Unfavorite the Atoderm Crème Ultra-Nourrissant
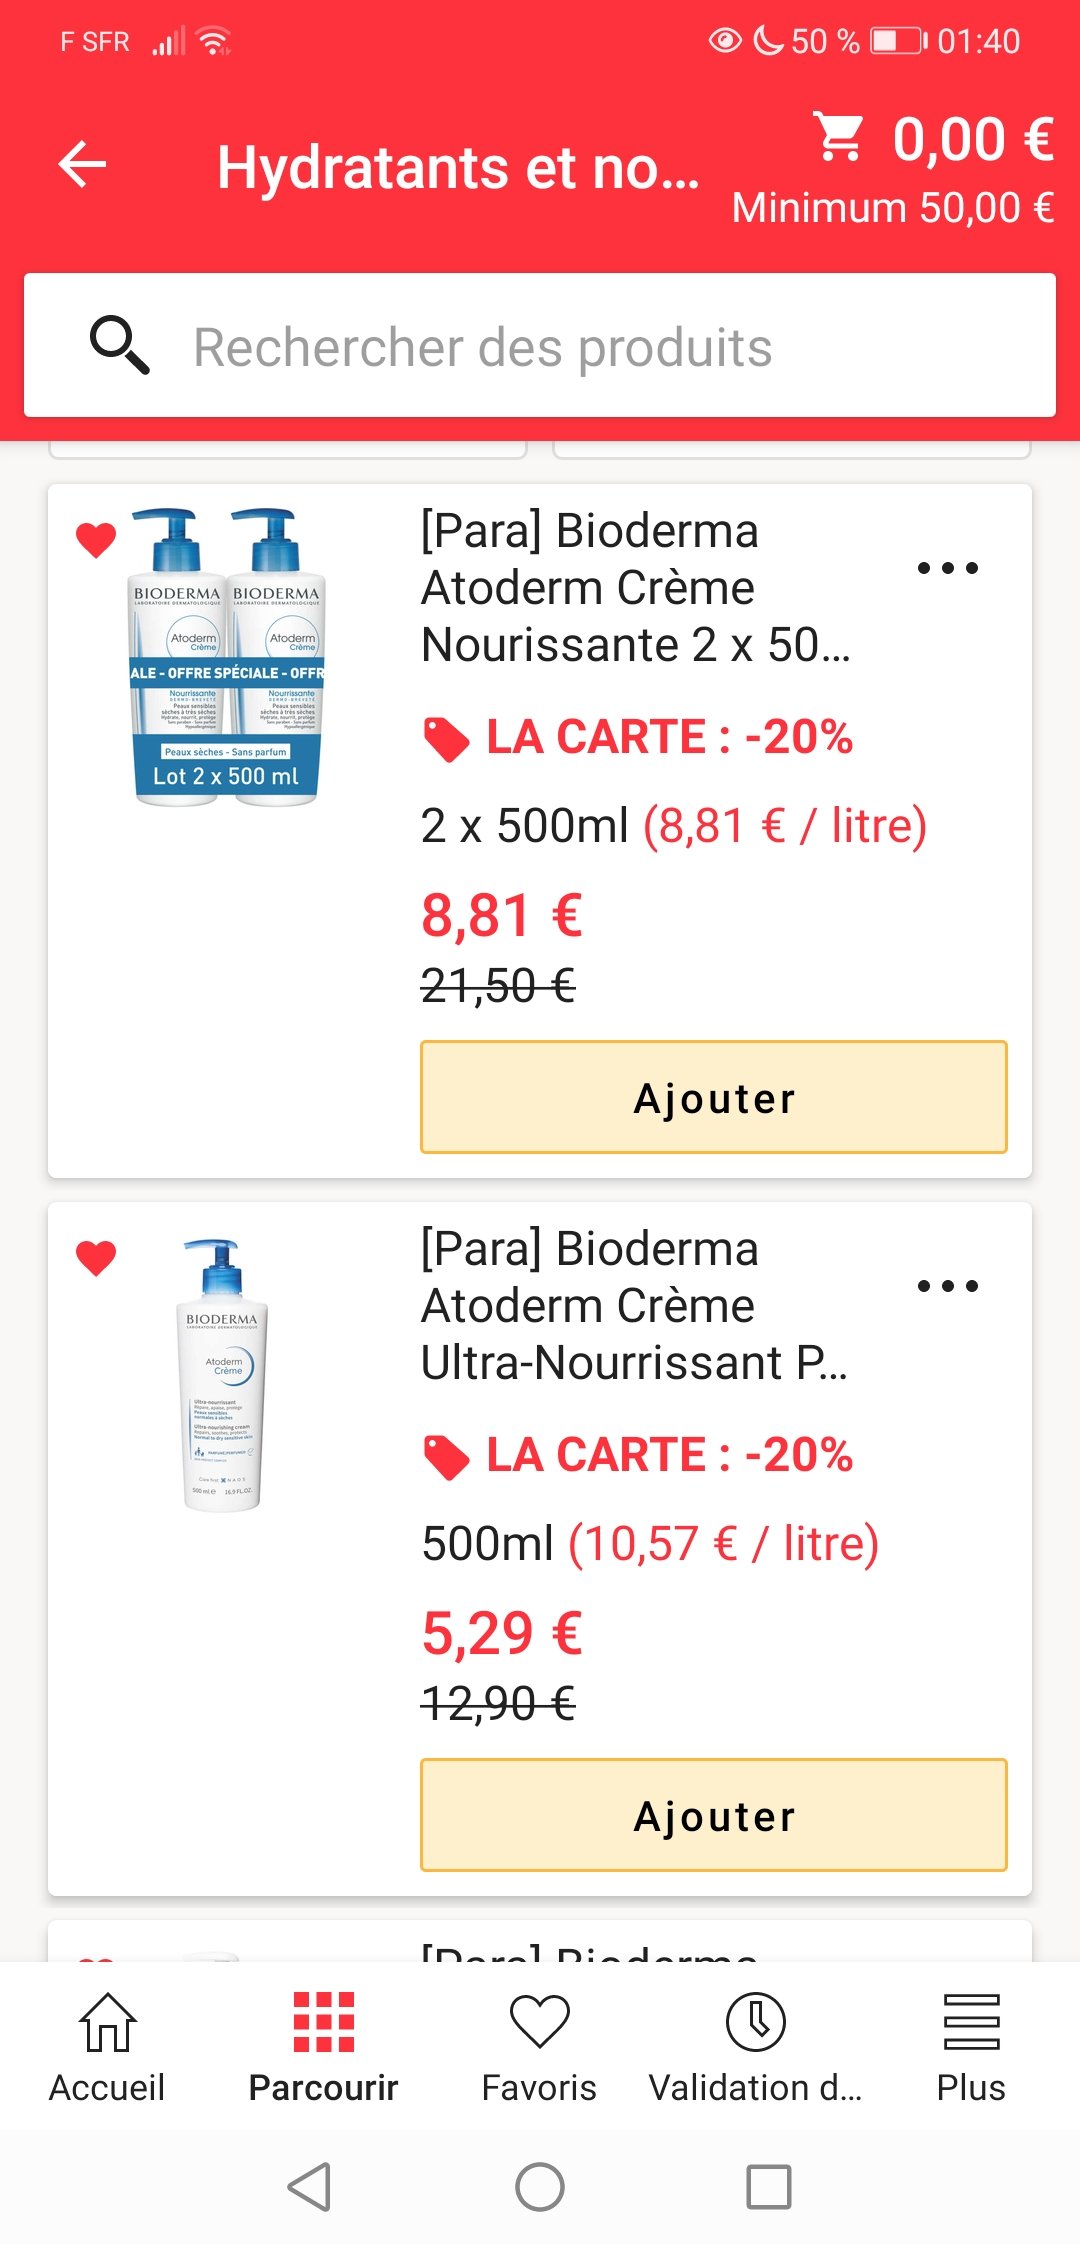 (96, 1258)
